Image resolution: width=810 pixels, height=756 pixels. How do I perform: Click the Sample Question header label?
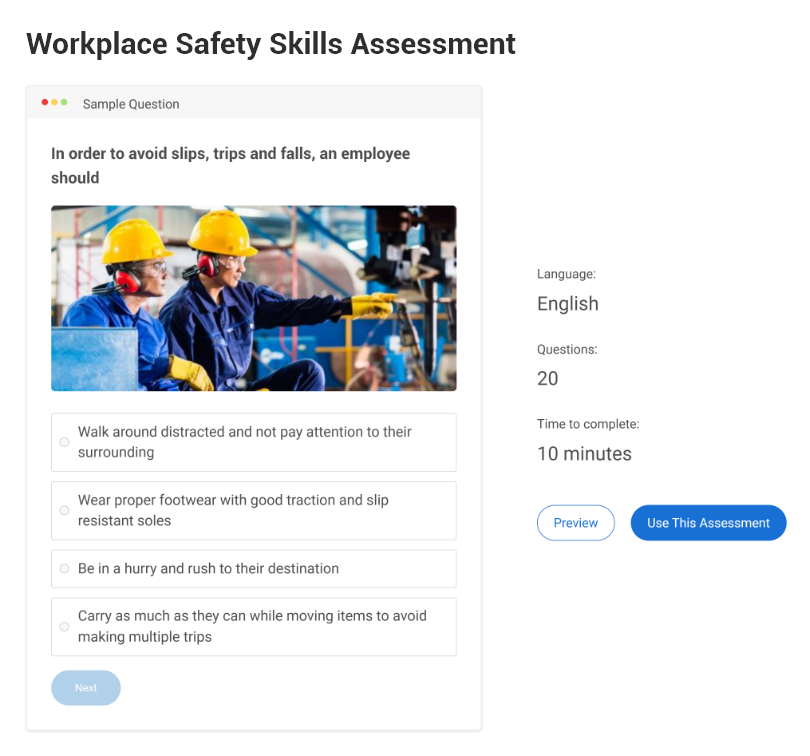pyautogui.click(x=130, y=104)
